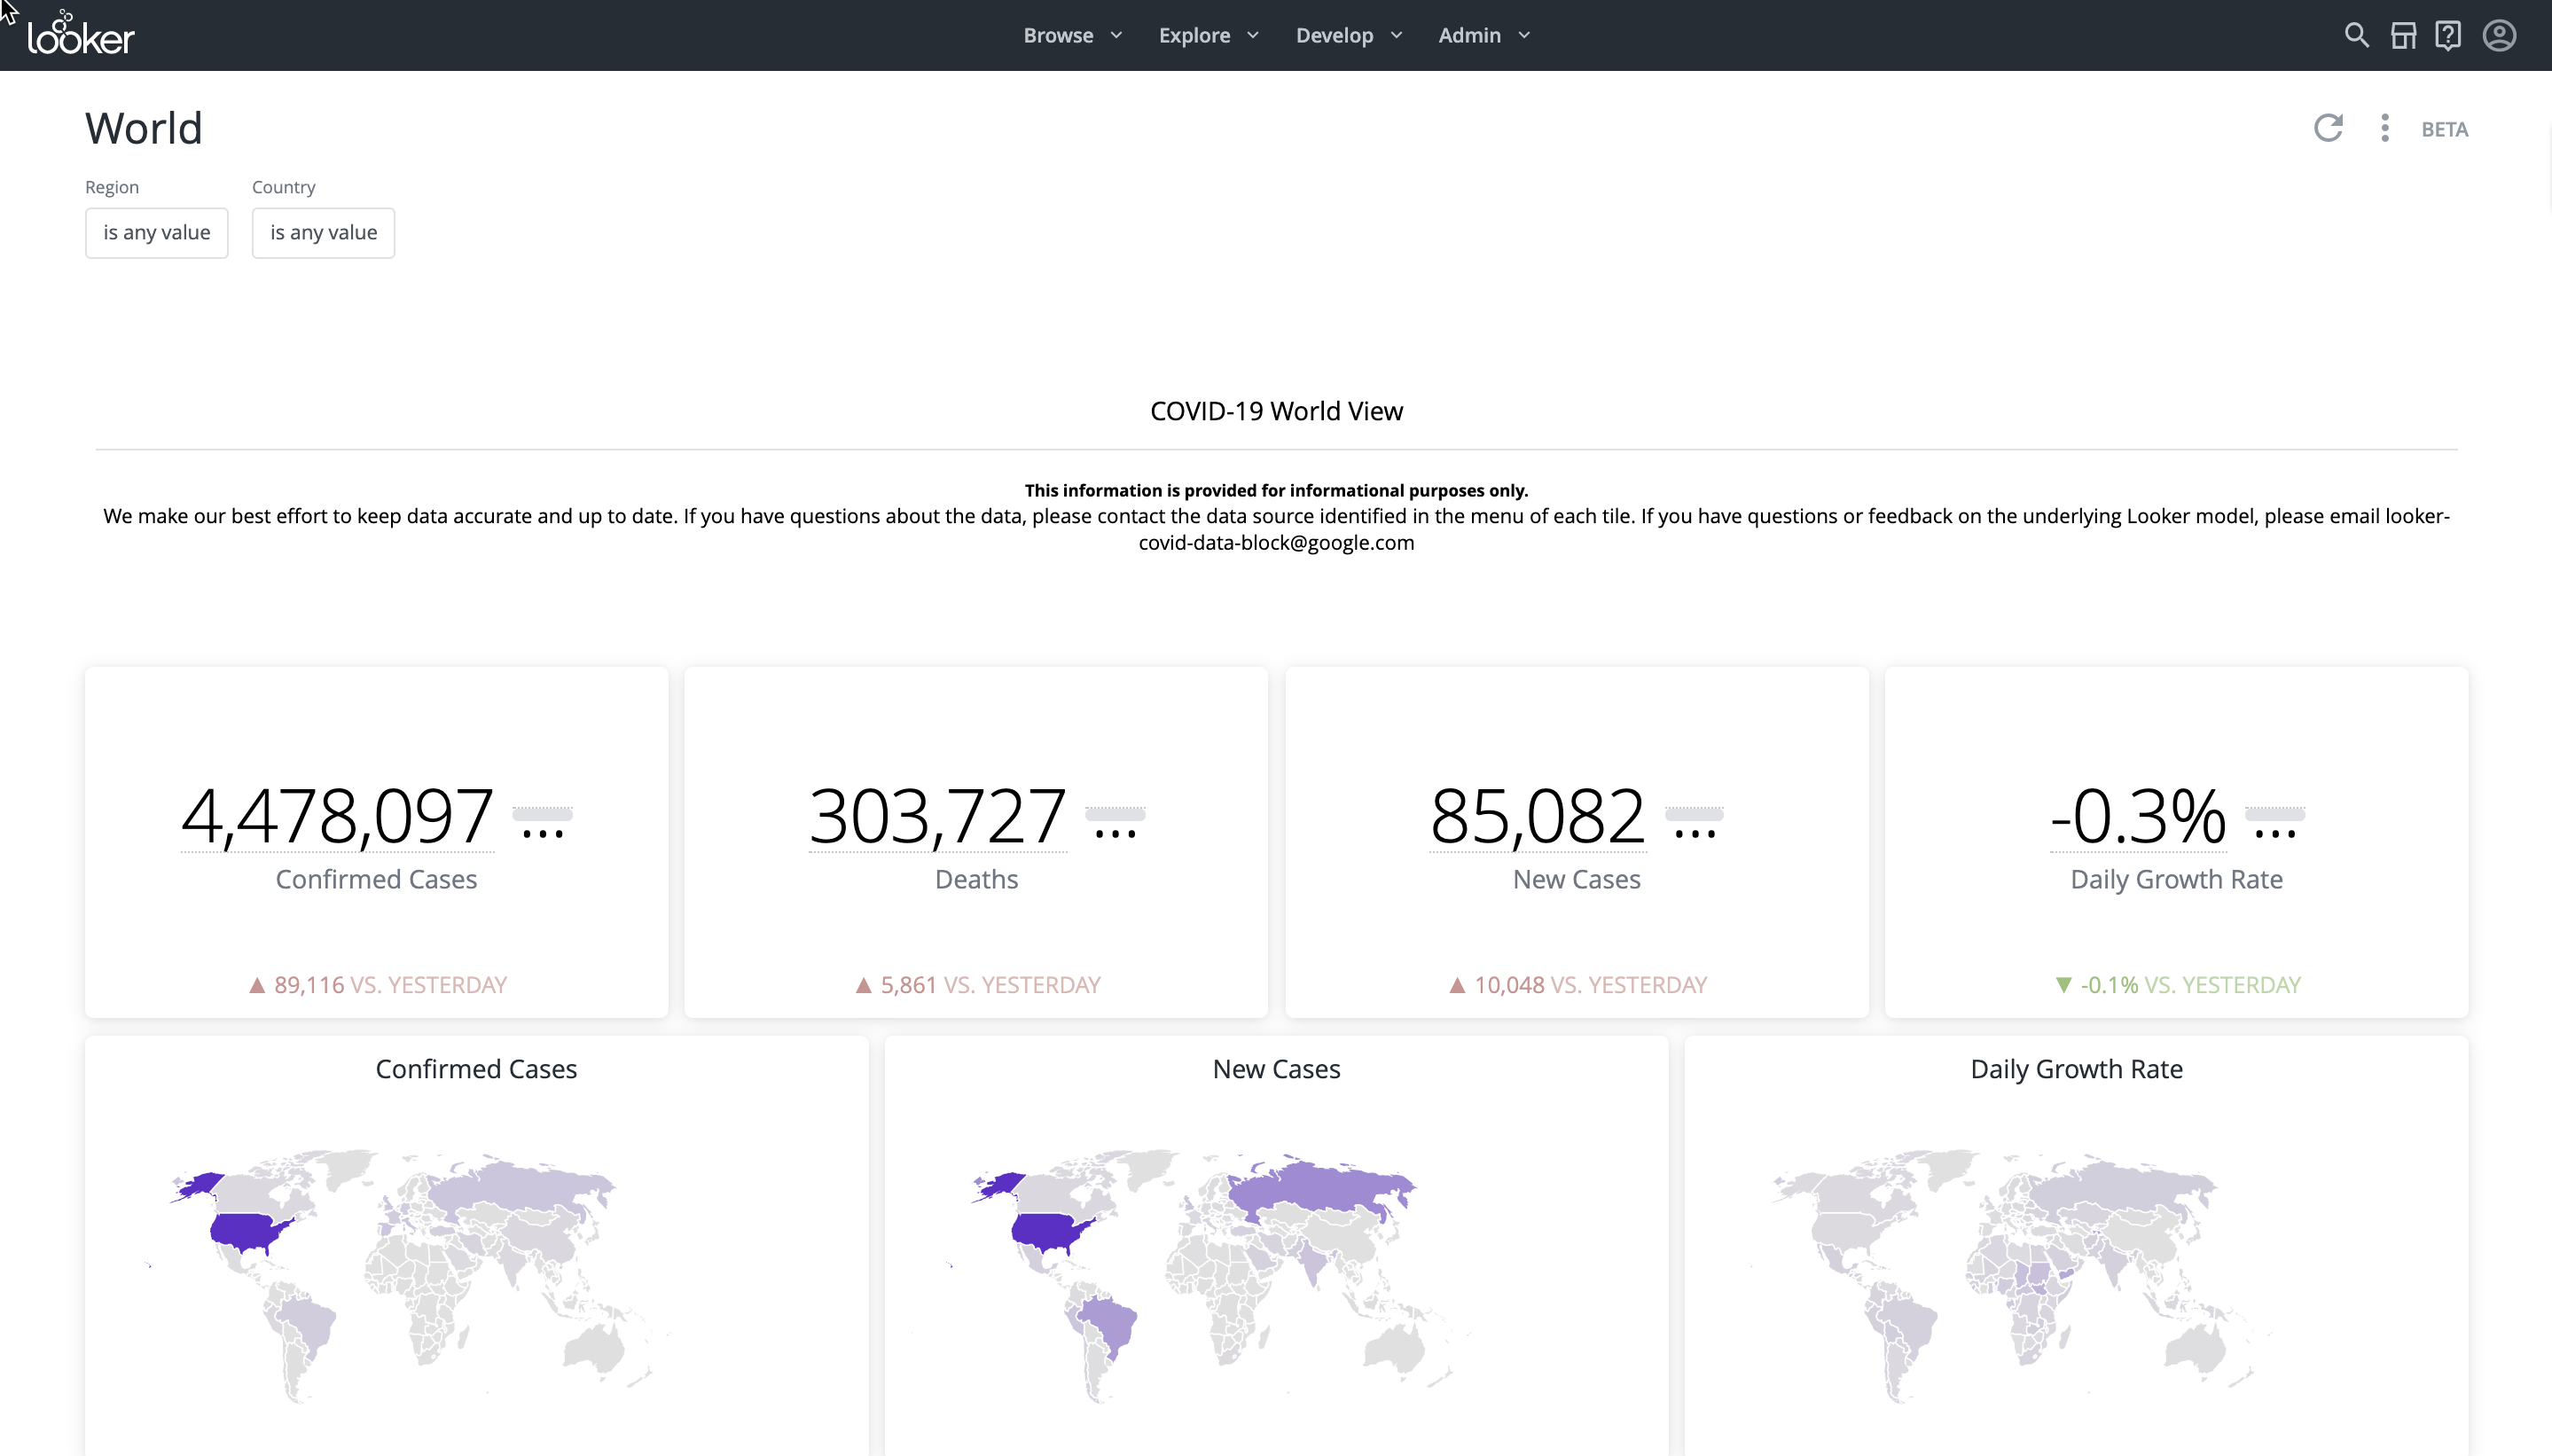Image resolution: width=2552 pixels, height=1456 pixels.
Task: Reload dashboard data with refresh icon
Action: tap(2328, 128)
